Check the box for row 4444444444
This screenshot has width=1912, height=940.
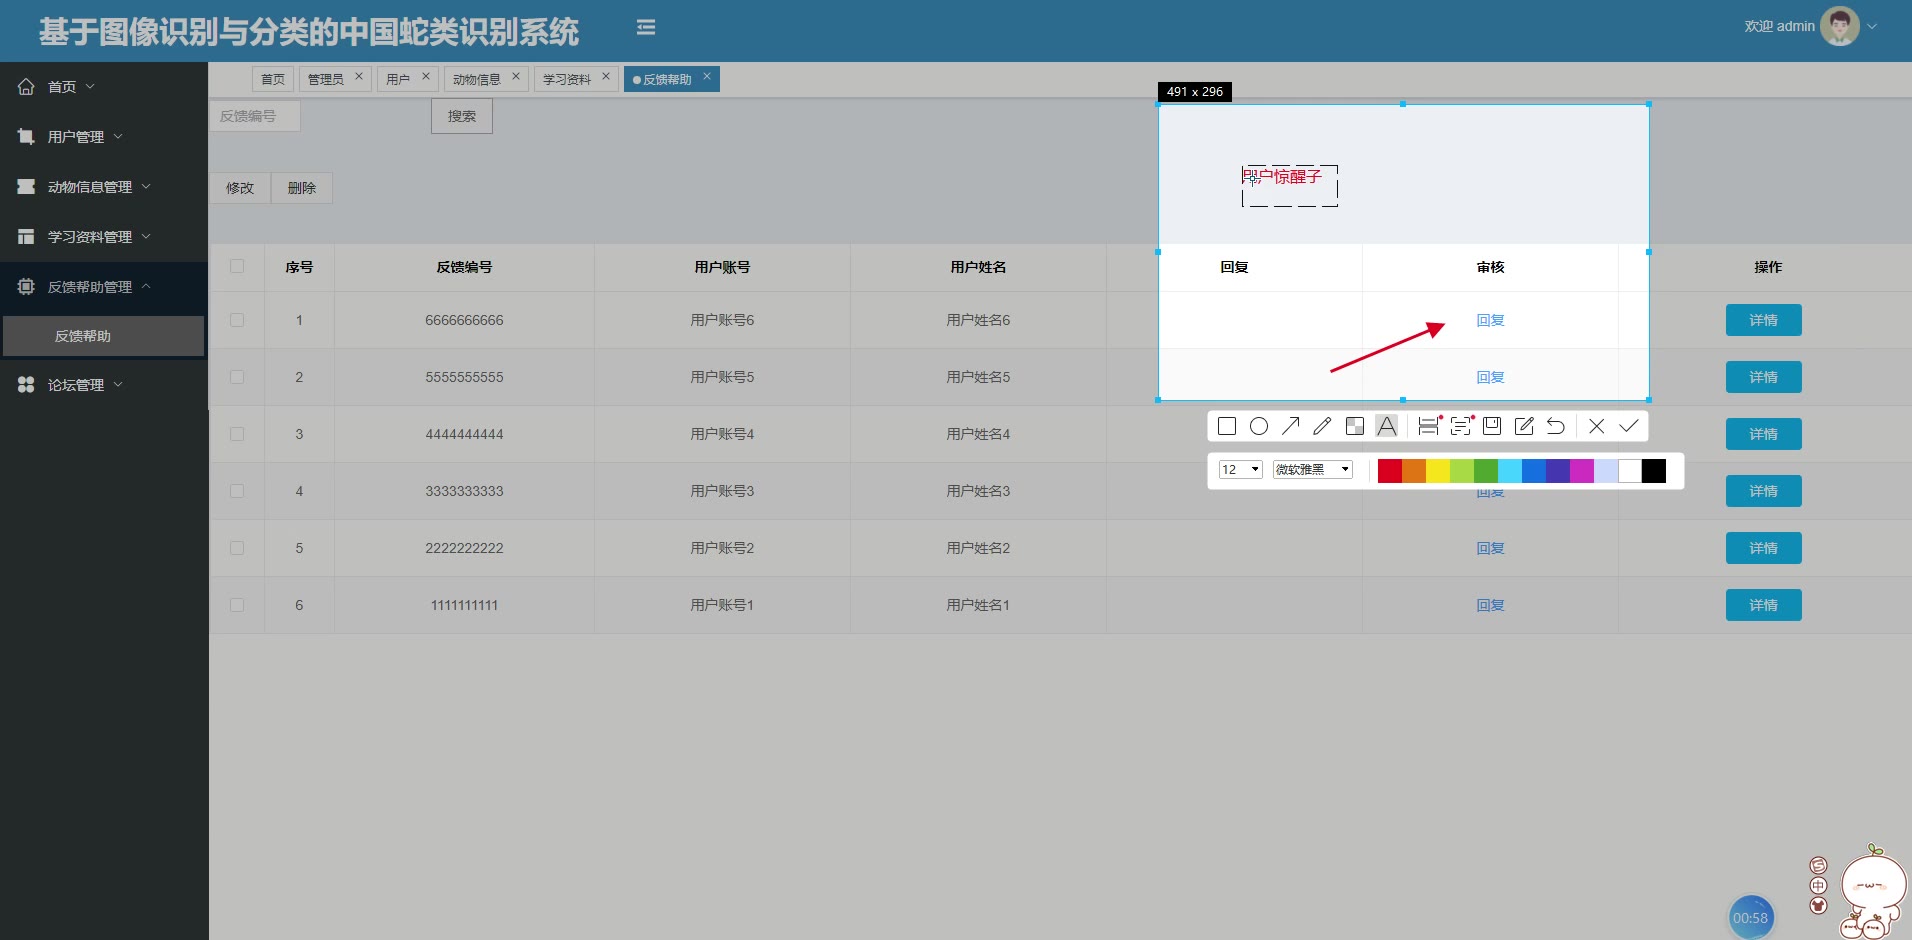237,434
